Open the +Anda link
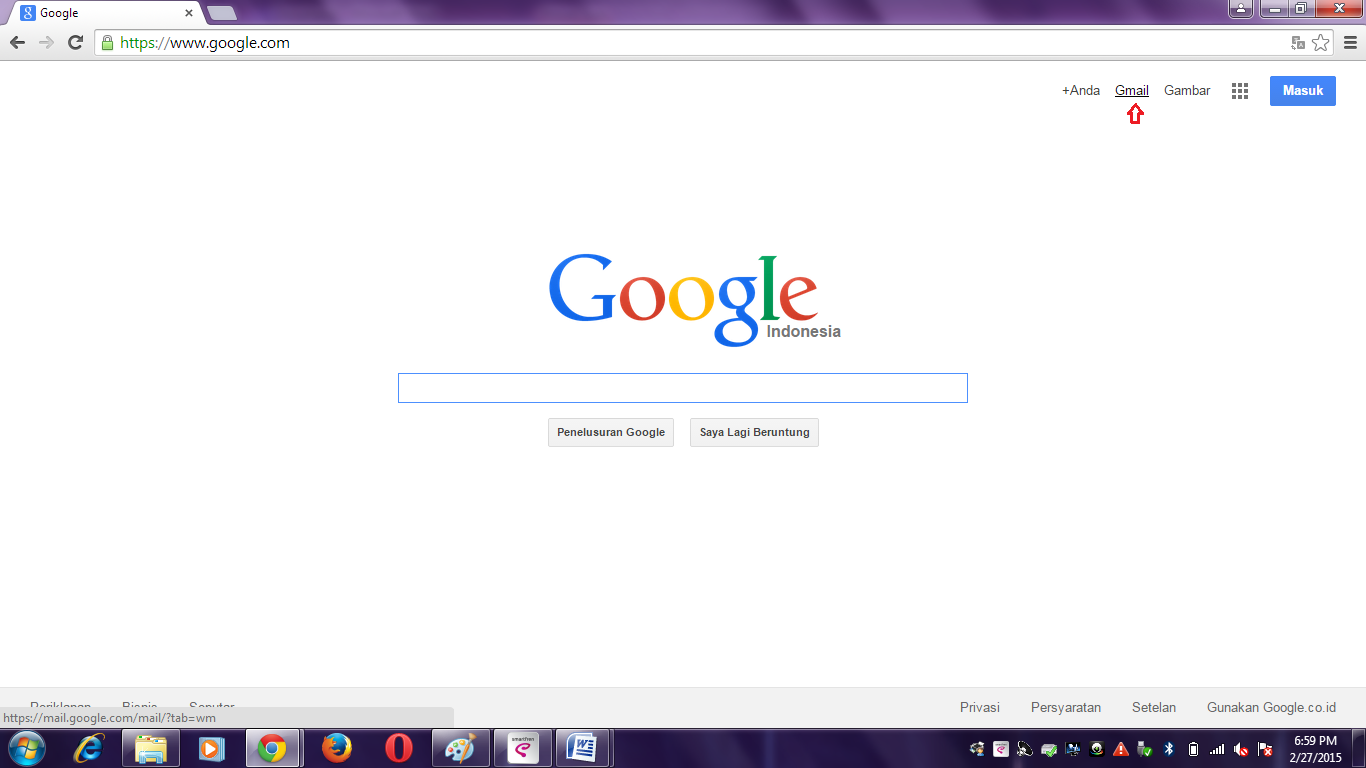 click(1081, 90)
